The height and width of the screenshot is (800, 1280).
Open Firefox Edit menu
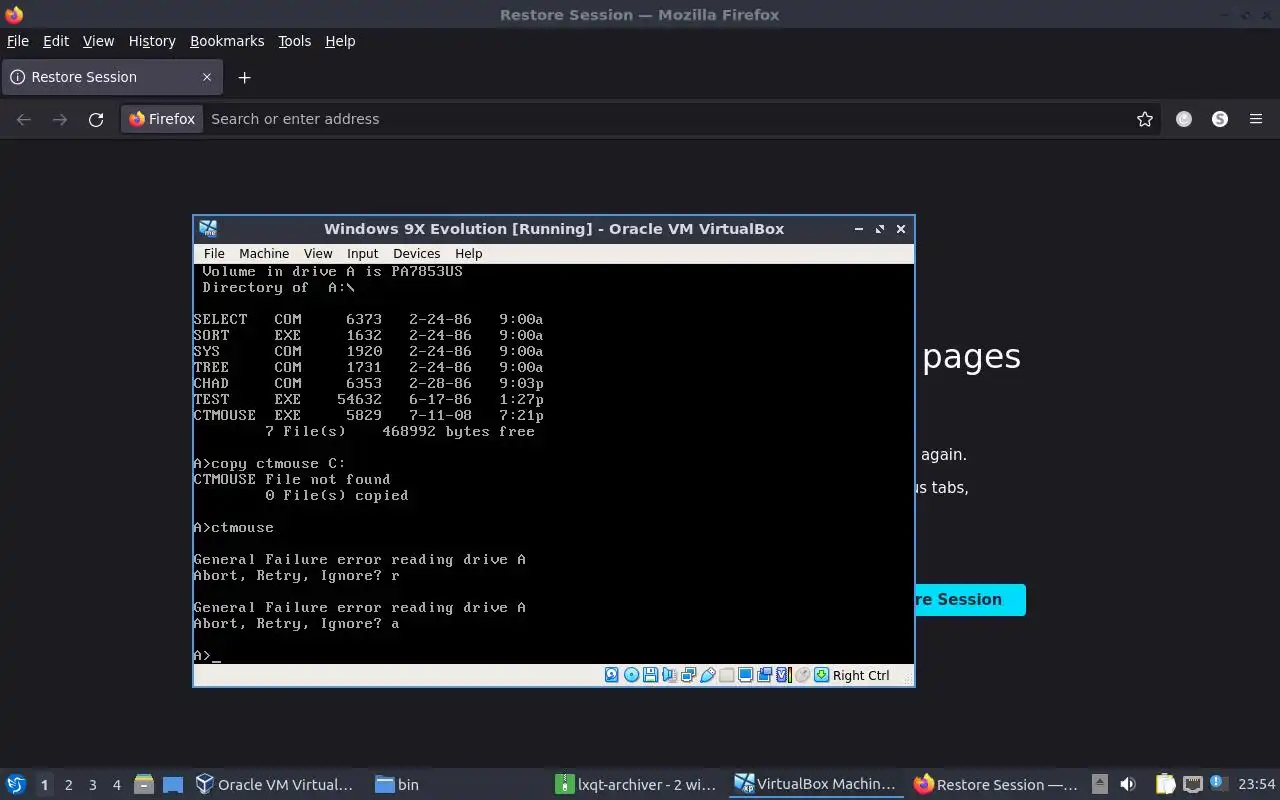[56, 41]
